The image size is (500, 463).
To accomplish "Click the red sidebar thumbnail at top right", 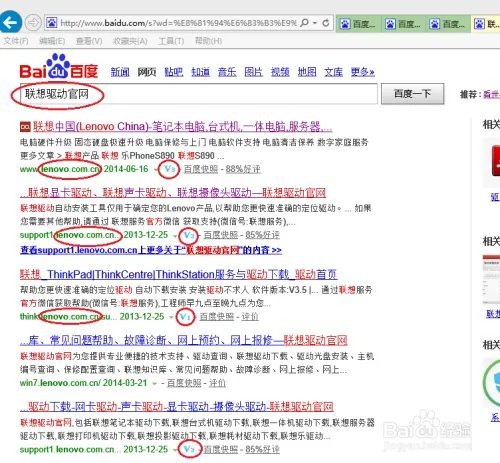I will pos(495,161).
